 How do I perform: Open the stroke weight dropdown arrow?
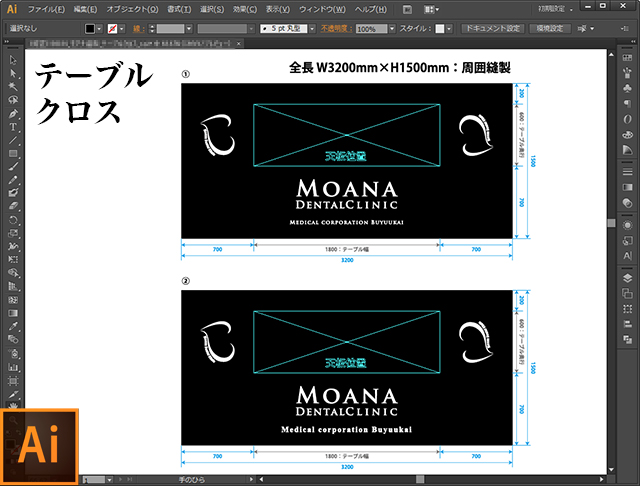tap(189, 29)
